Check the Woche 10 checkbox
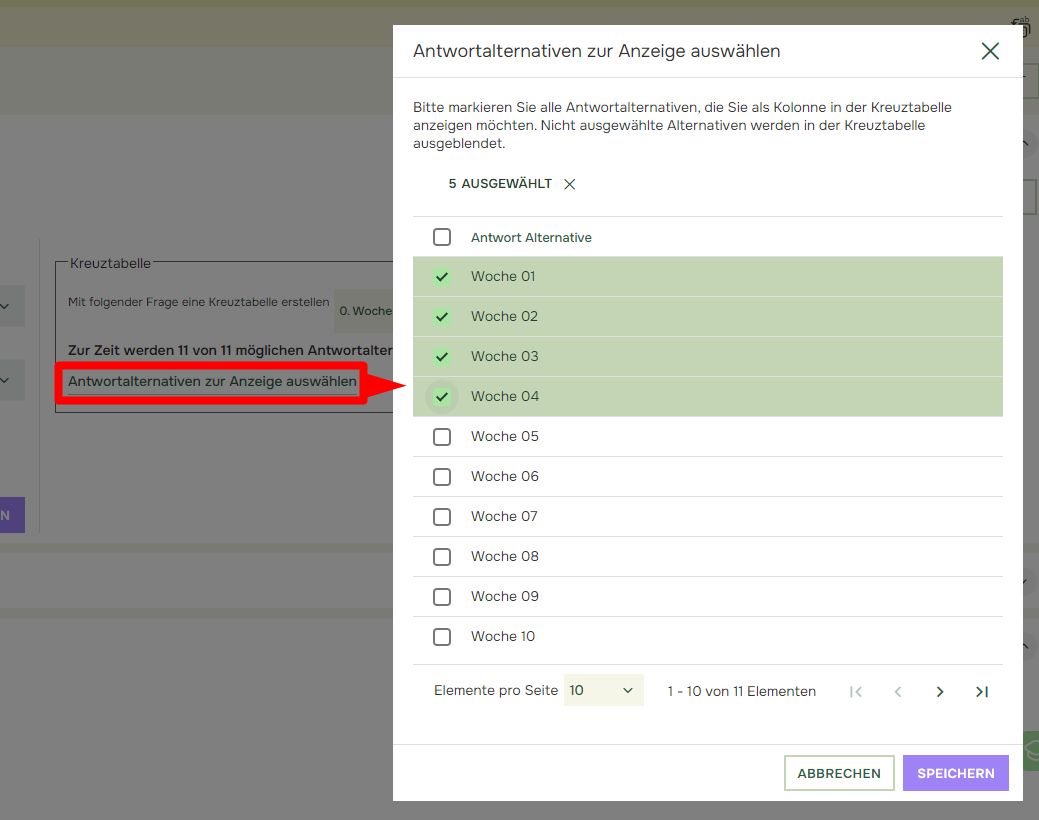Screen dimensions: 1039x820 pyautogui.click(x=442, y=636)
